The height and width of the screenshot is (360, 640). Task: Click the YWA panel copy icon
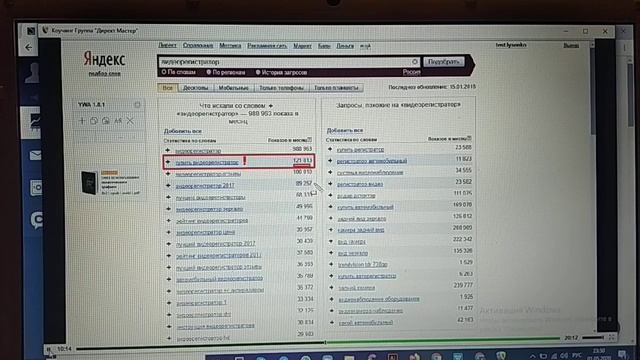coord(93,121)
